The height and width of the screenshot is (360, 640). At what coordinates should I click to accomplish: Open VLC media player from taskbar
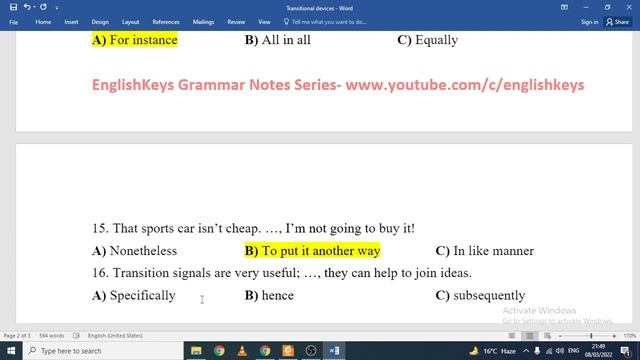click(x=242, y=351)
